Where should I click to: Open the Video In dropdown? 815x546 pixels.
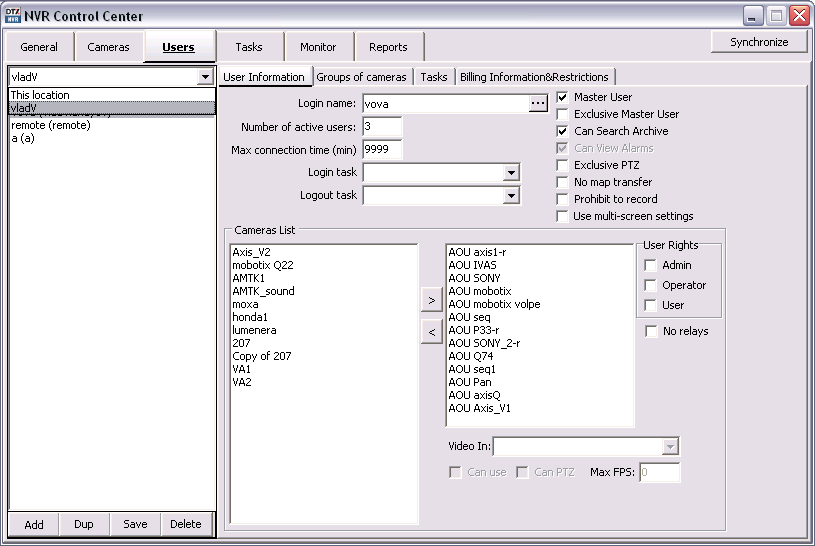pyautogui.click(x=671, y=447)
